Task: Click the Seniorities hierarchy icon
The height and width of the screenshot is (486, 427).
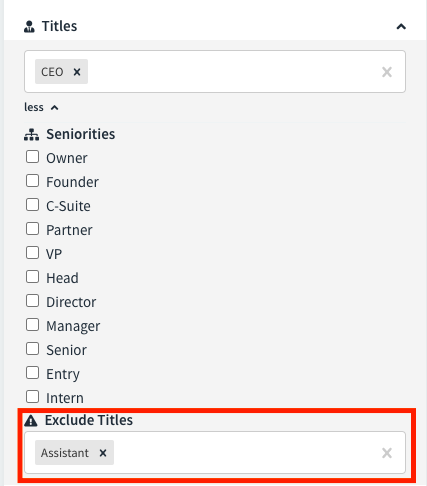Action: (x=31, y=135)
